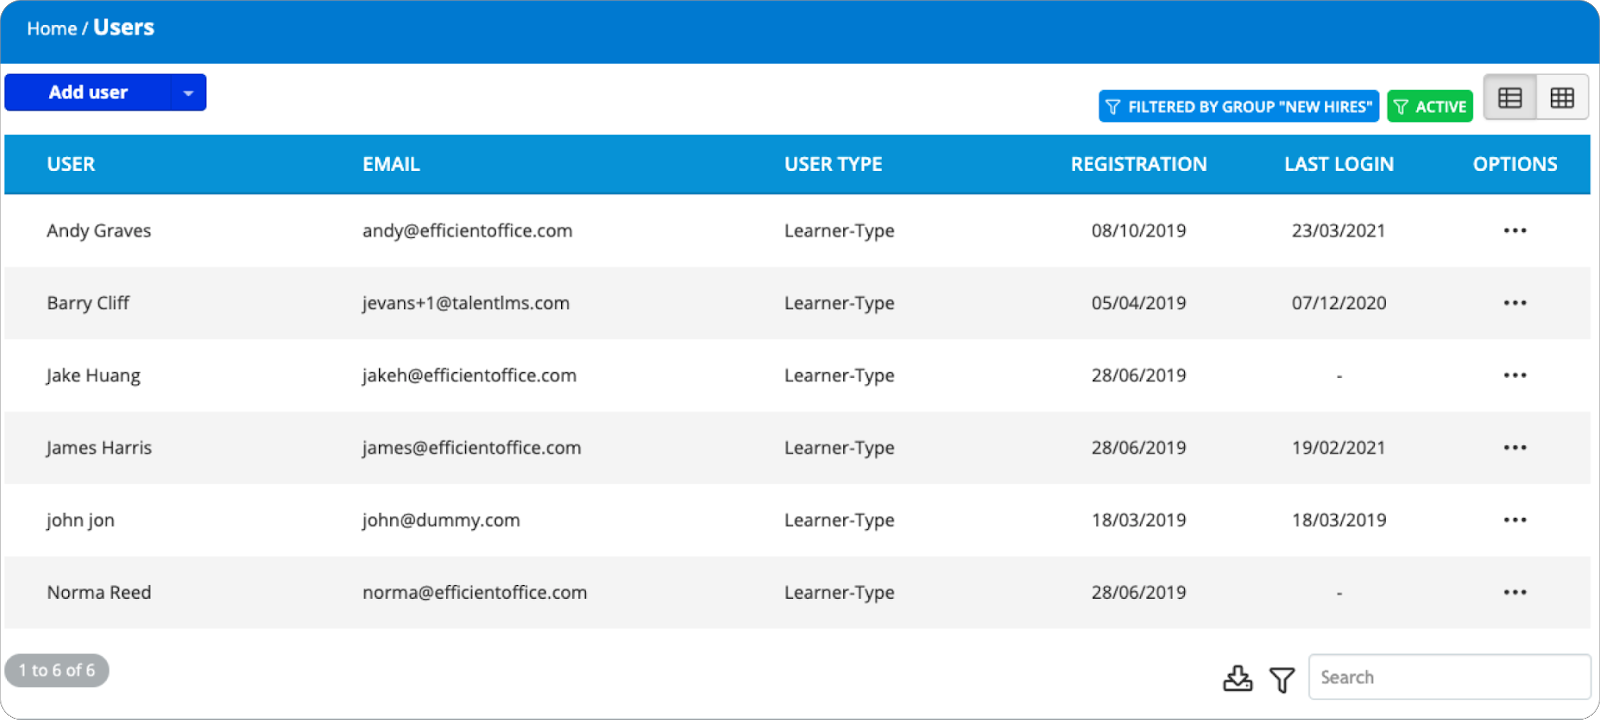This screenshot has width=1600, height=720.
Task: Click the Add user button
Action: [x=88, y=93]
